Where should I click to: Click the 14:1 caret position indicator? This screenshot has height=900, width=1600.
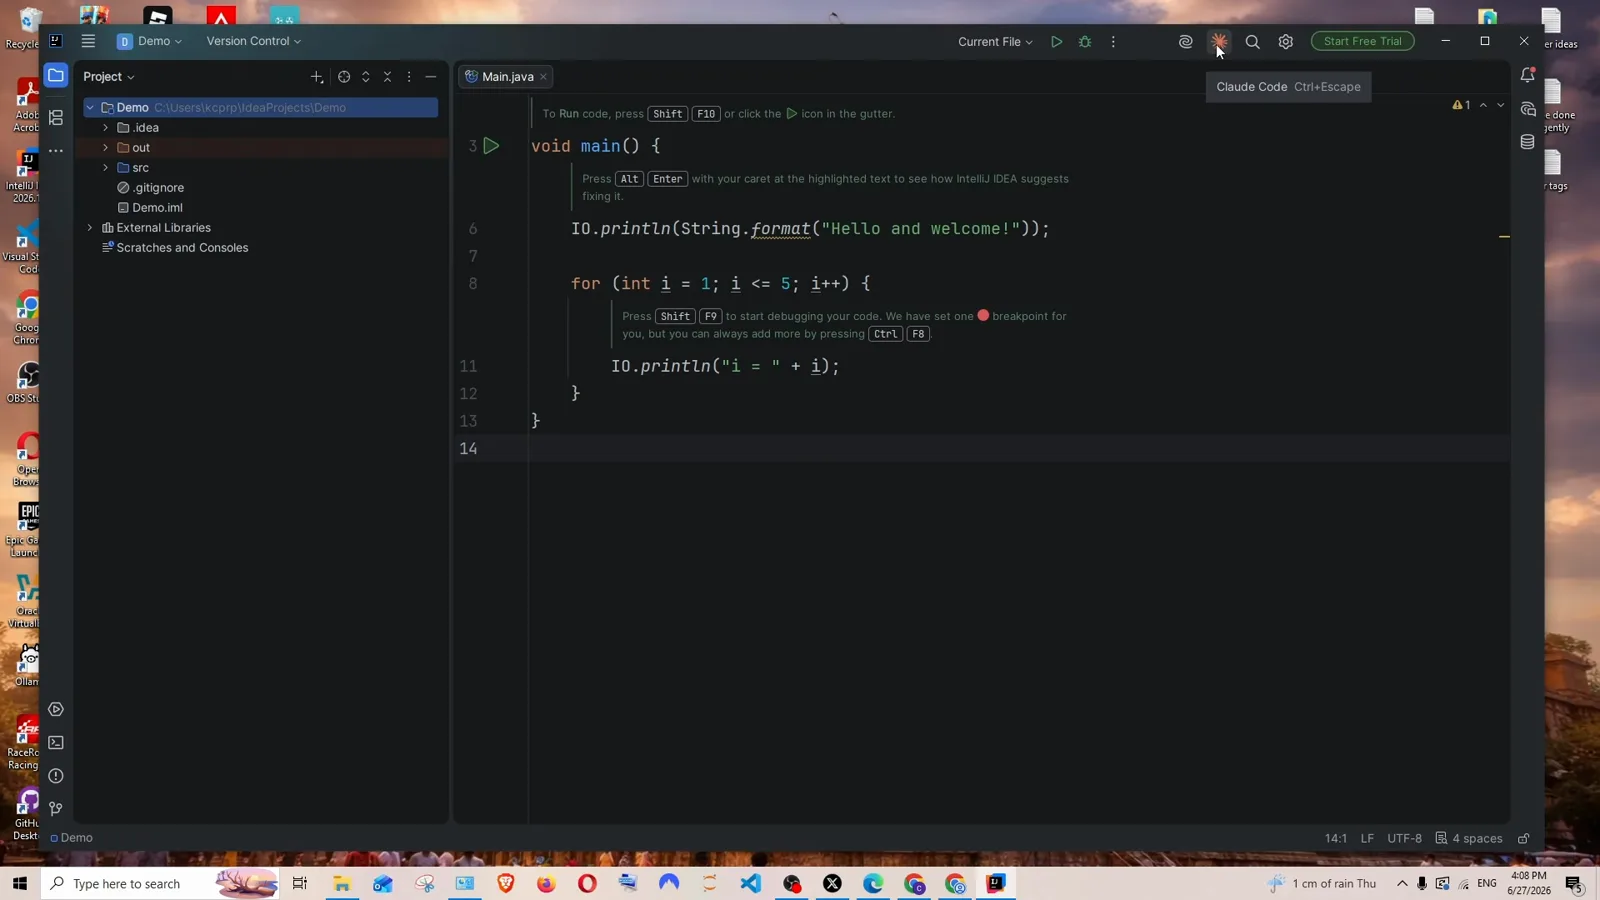[1335, 838]
